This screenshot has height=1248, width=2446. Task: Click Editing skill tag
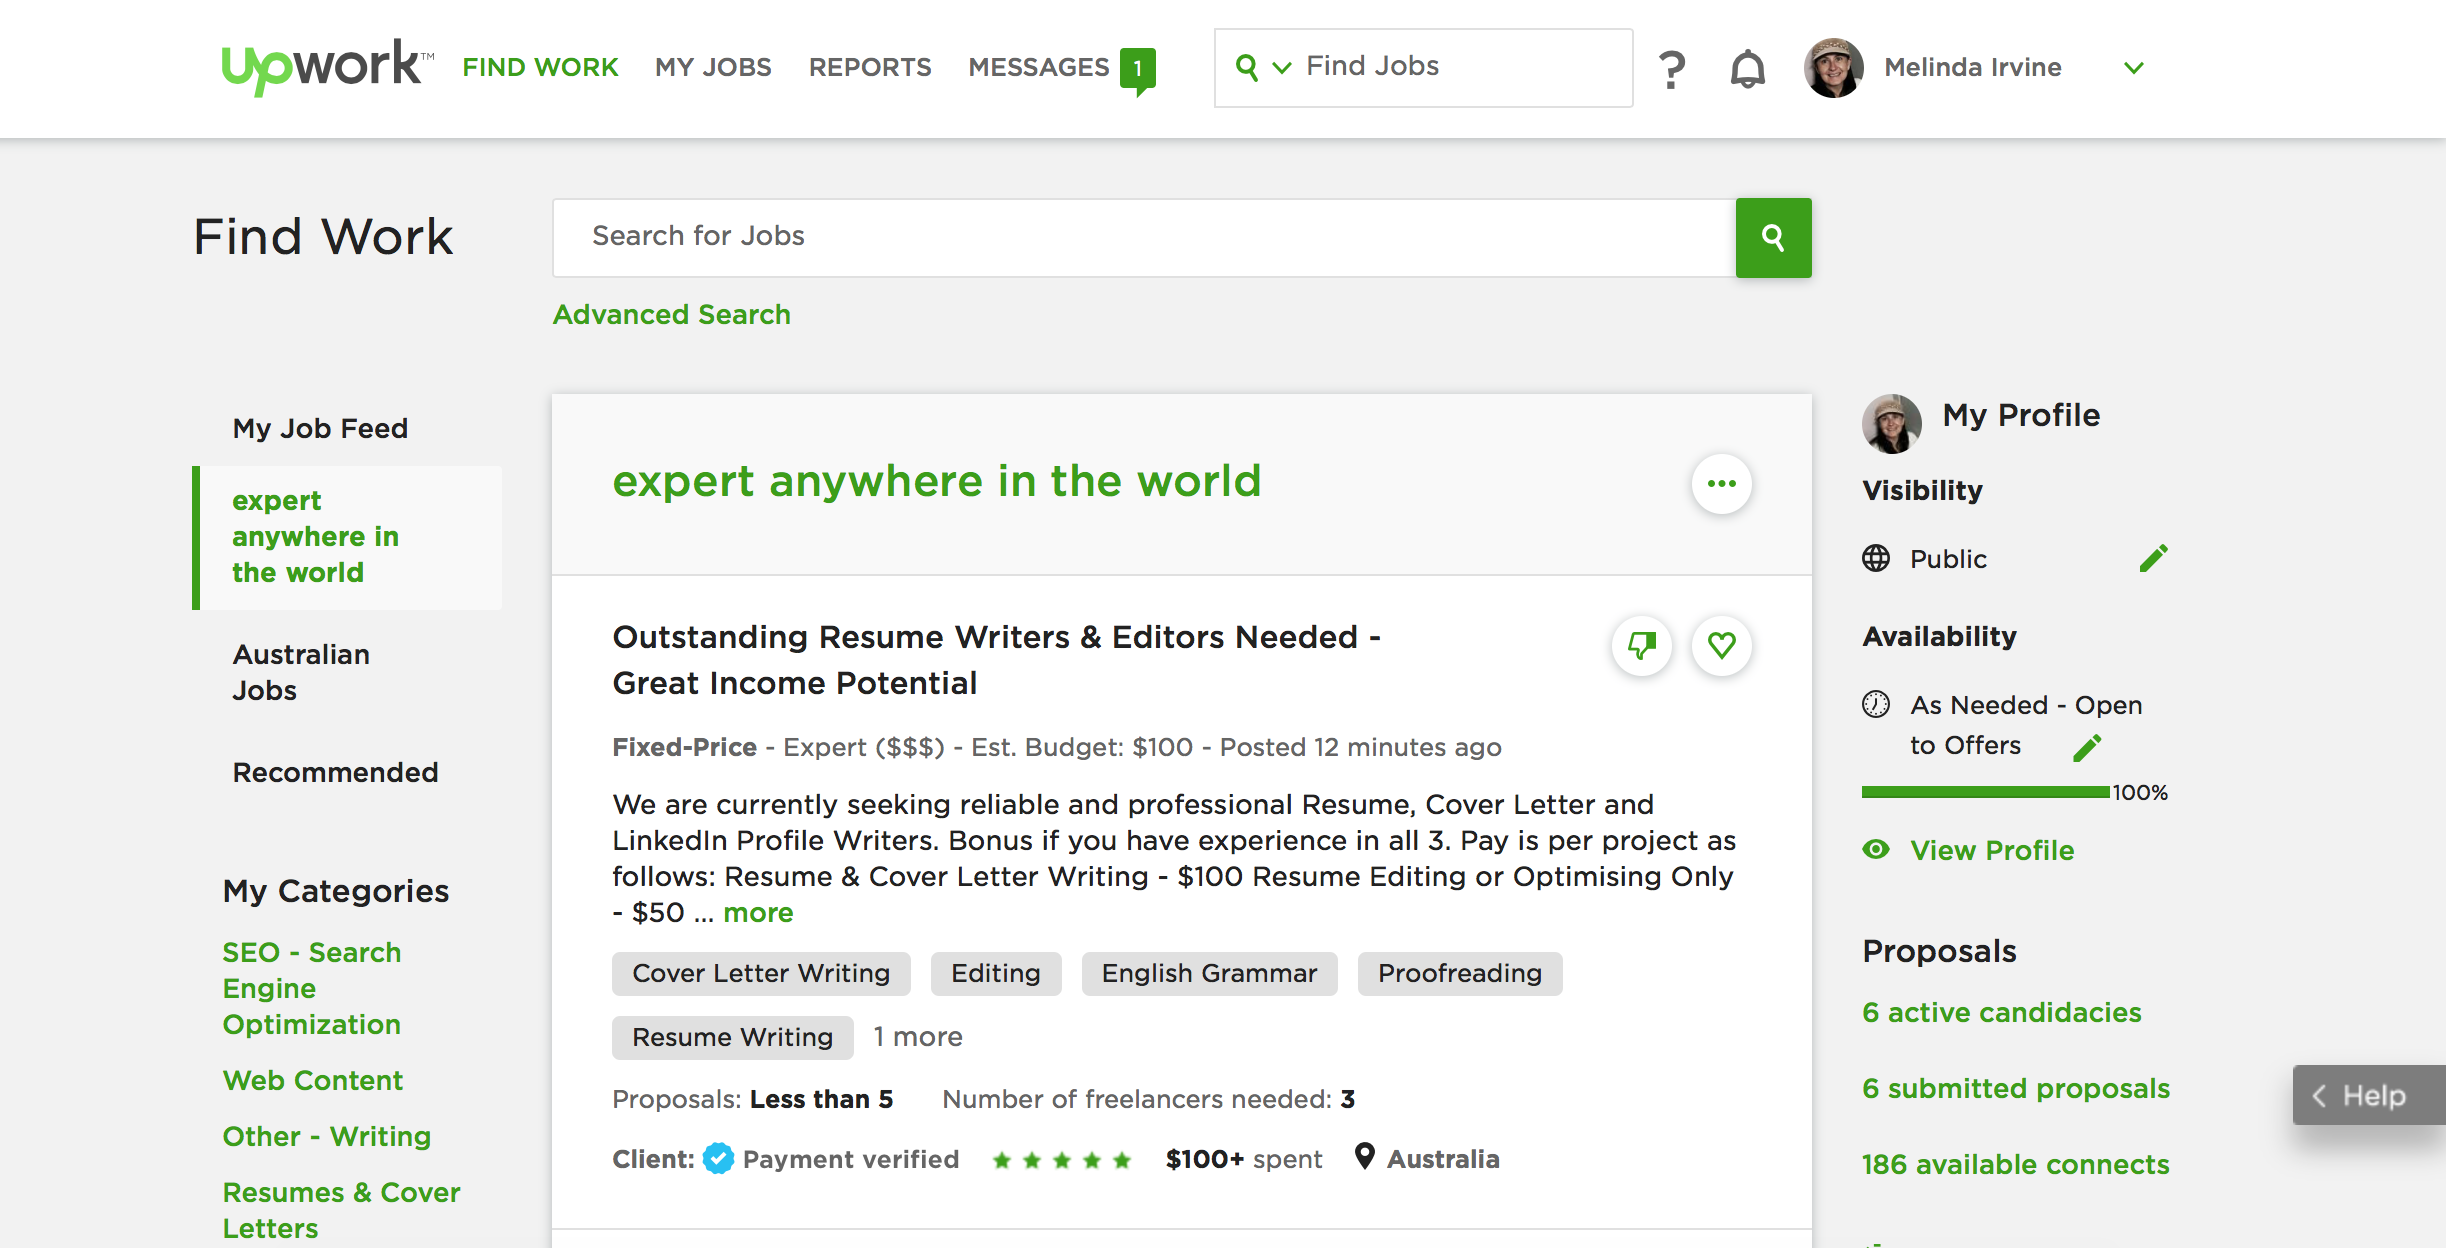click(996, 973)
